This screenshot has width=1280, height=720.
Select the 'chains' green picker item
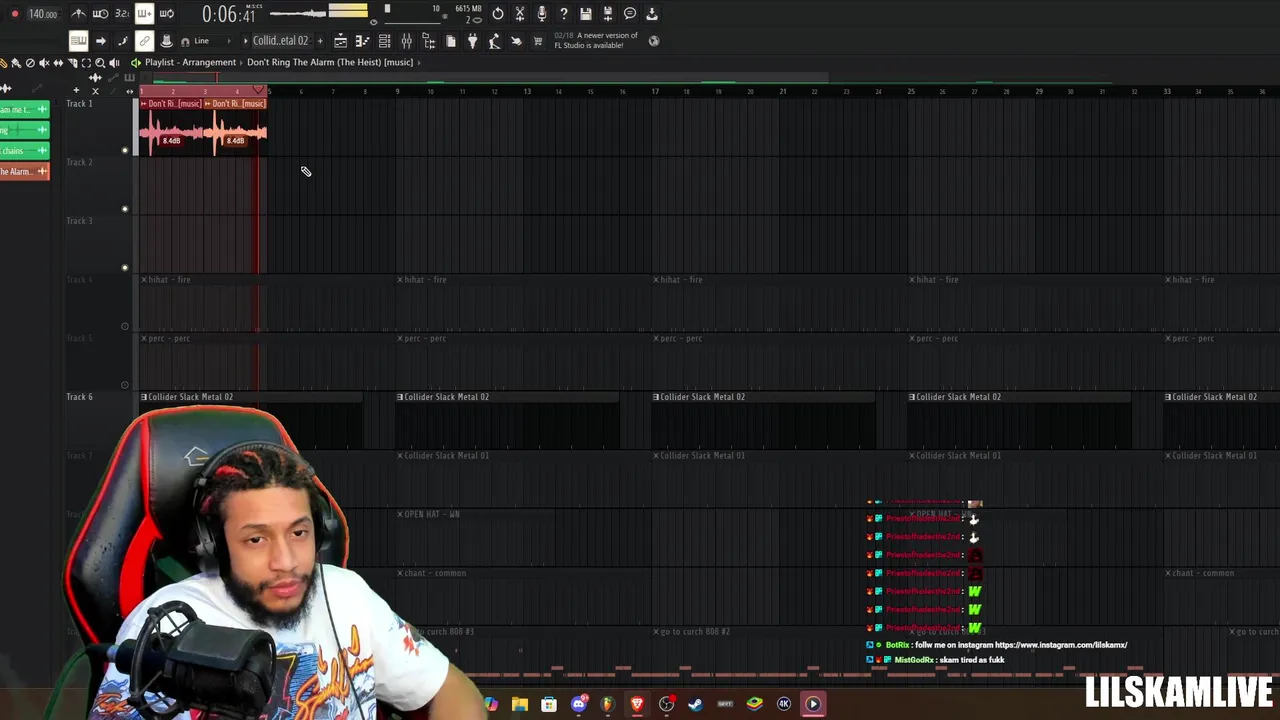pyautogui.click(x=24, y=150)
